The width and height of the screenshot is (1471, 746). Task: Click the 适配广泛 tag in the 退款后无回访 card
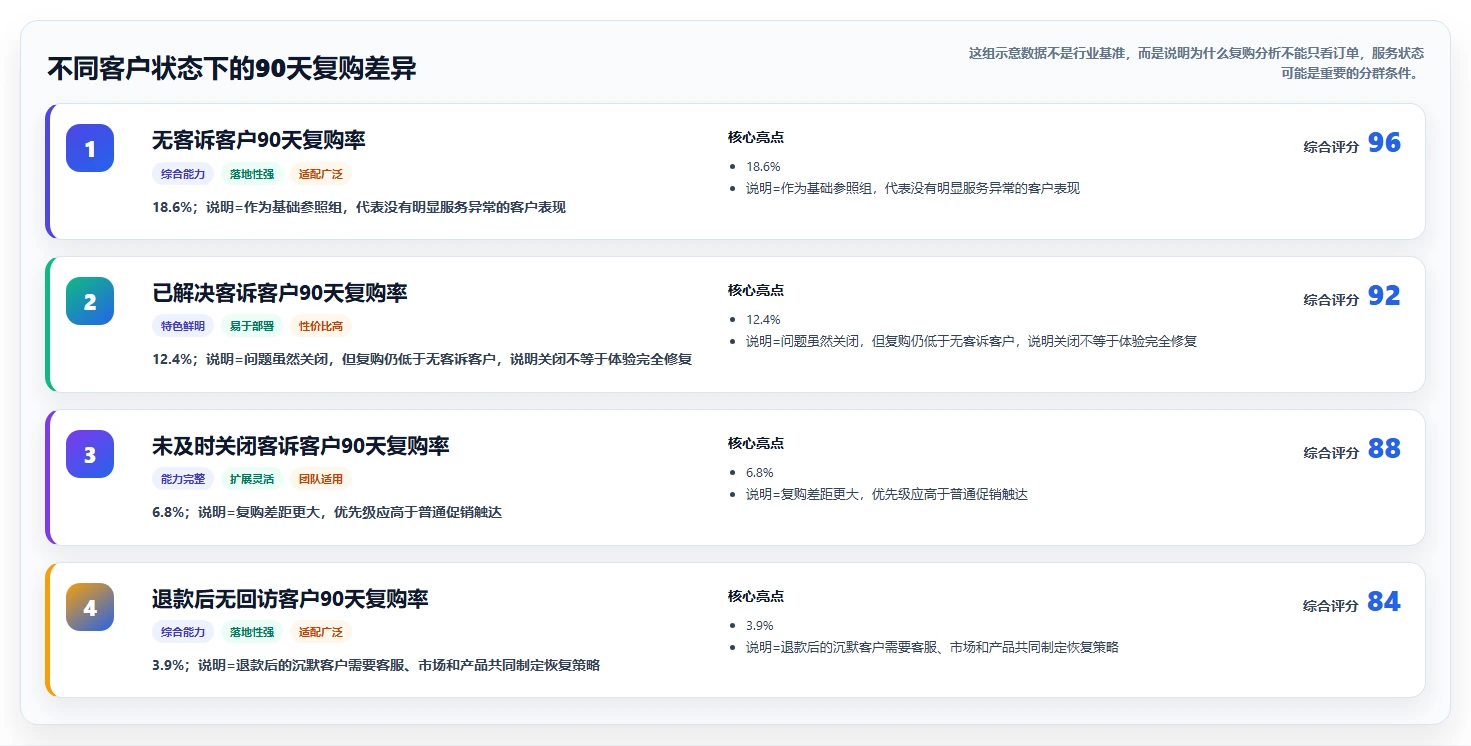321,632
